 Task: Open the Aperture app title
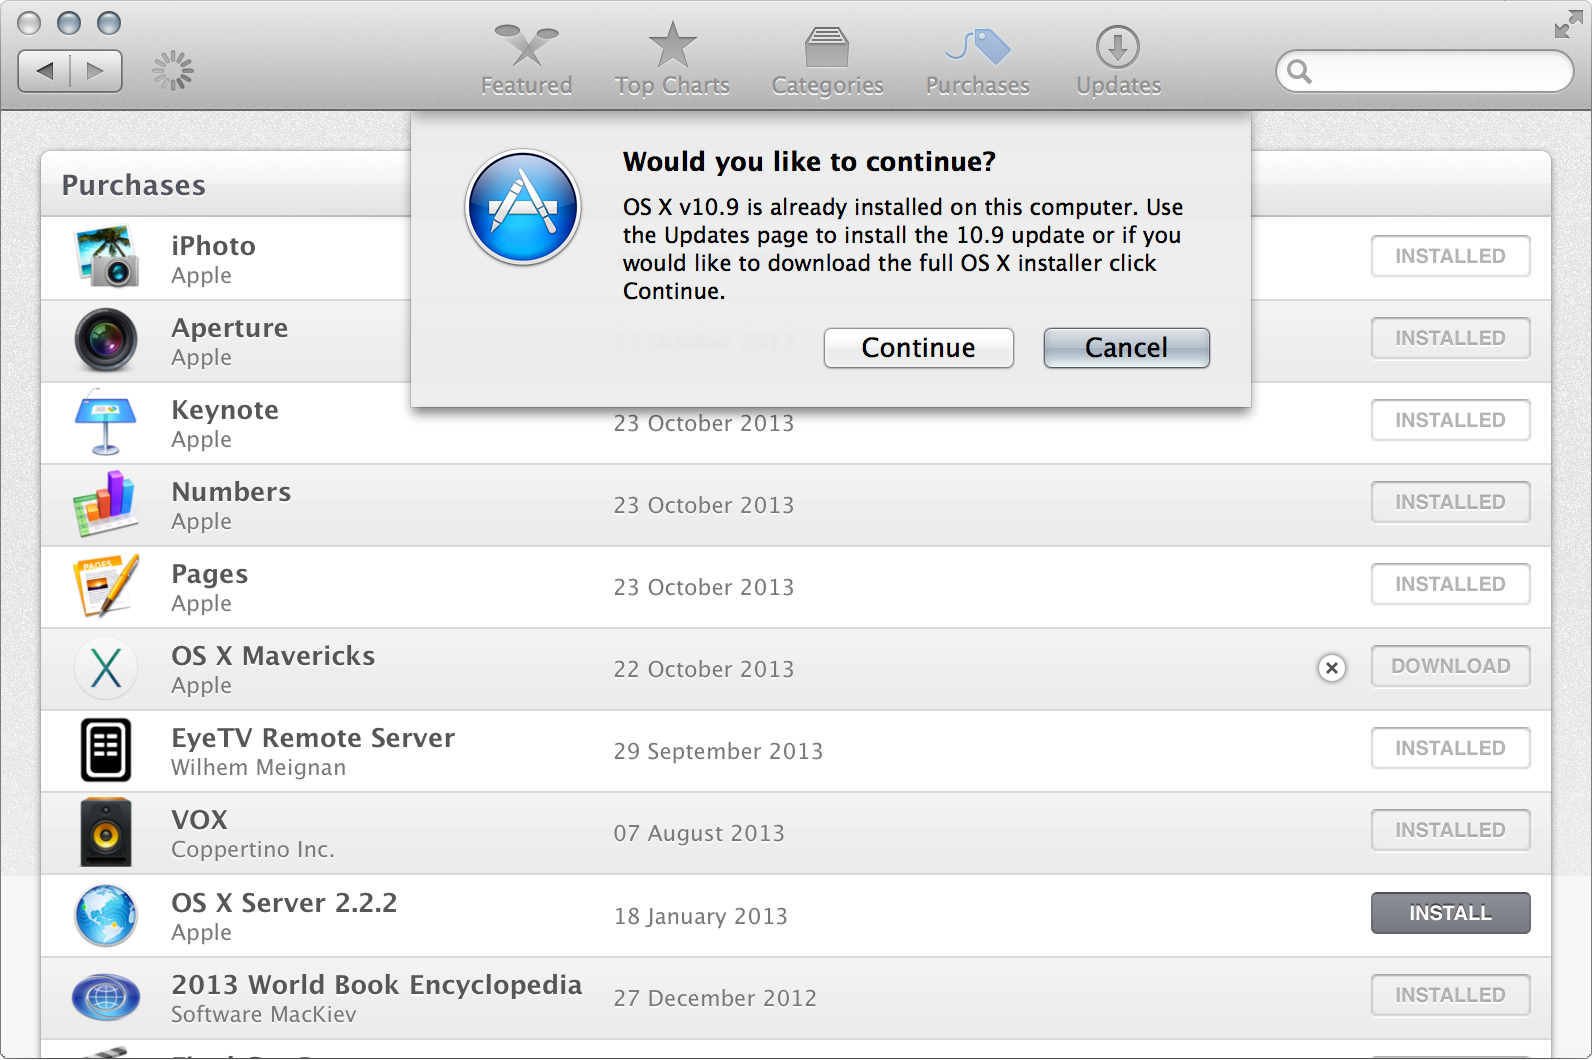(x=230, y=328)
